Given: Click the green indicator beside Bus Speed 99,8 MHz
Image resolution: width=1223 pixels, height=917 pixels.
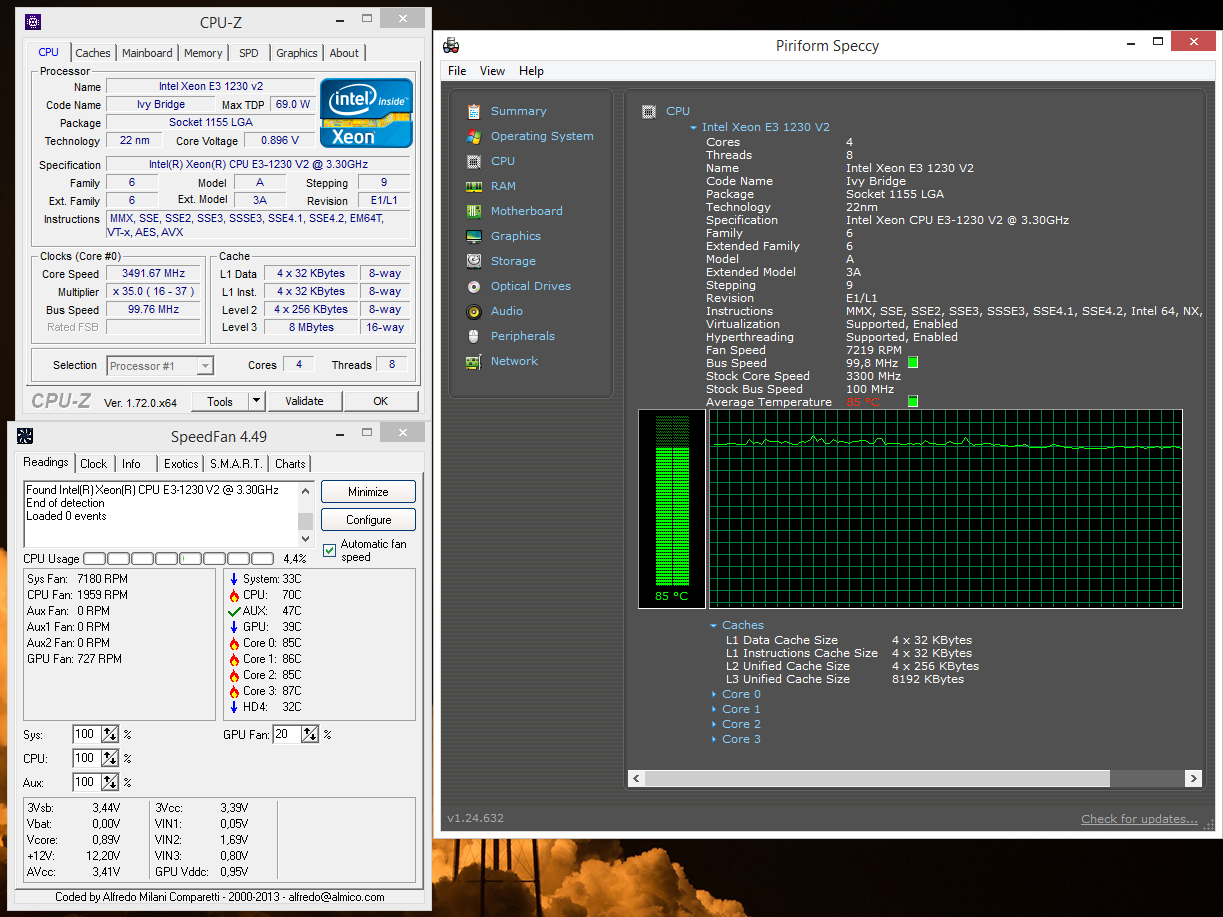Looking at the screenshot, I should [912, 363].
